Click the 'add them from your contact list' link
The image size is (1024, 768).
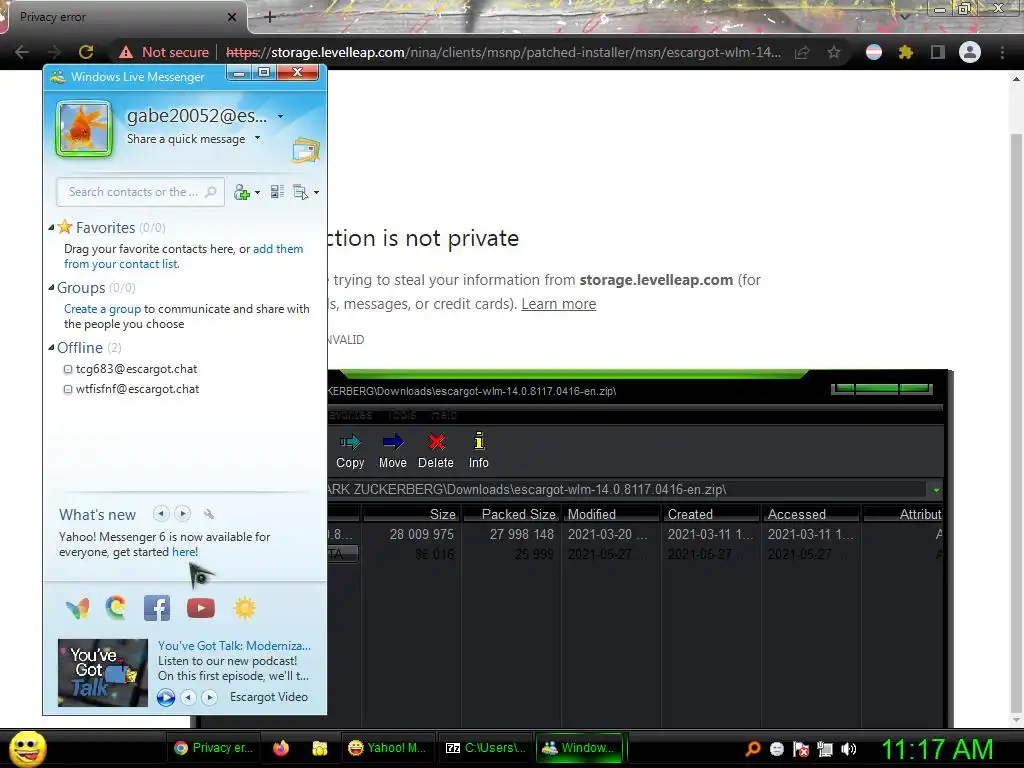tap(184, 256)
